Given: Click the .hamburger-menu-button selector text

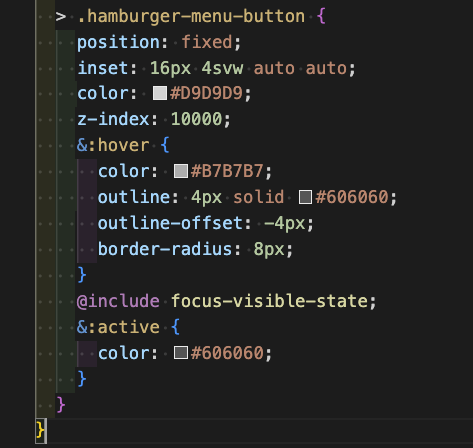Looking at the screenshot, I should tap(191, 16).
